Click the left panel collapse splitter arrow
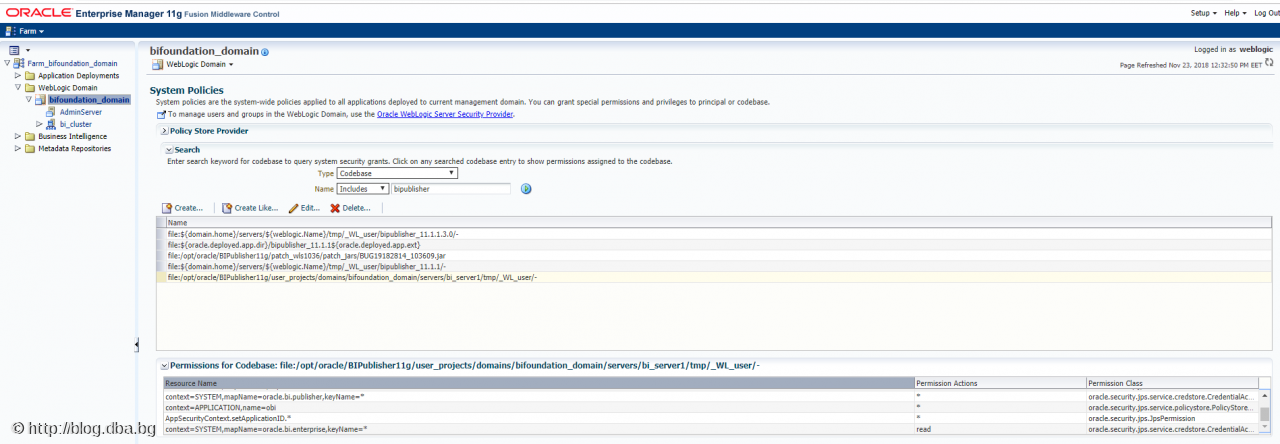The width and height of the screenshot is (1280, 444). point(136,345)
